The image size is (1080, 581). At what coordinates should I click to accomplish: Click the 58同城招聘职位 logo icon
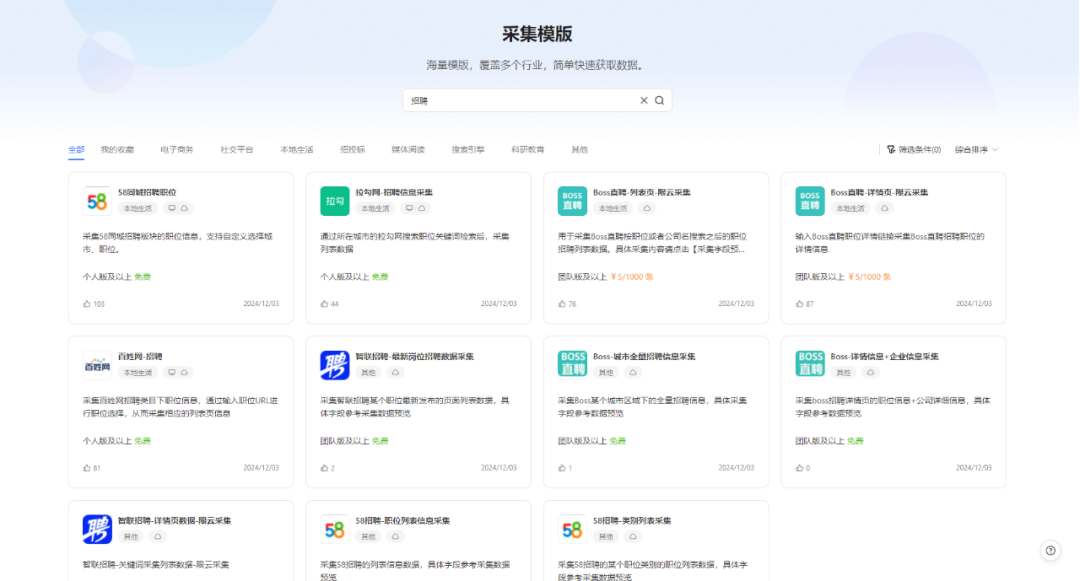click(x=96, y=200)
